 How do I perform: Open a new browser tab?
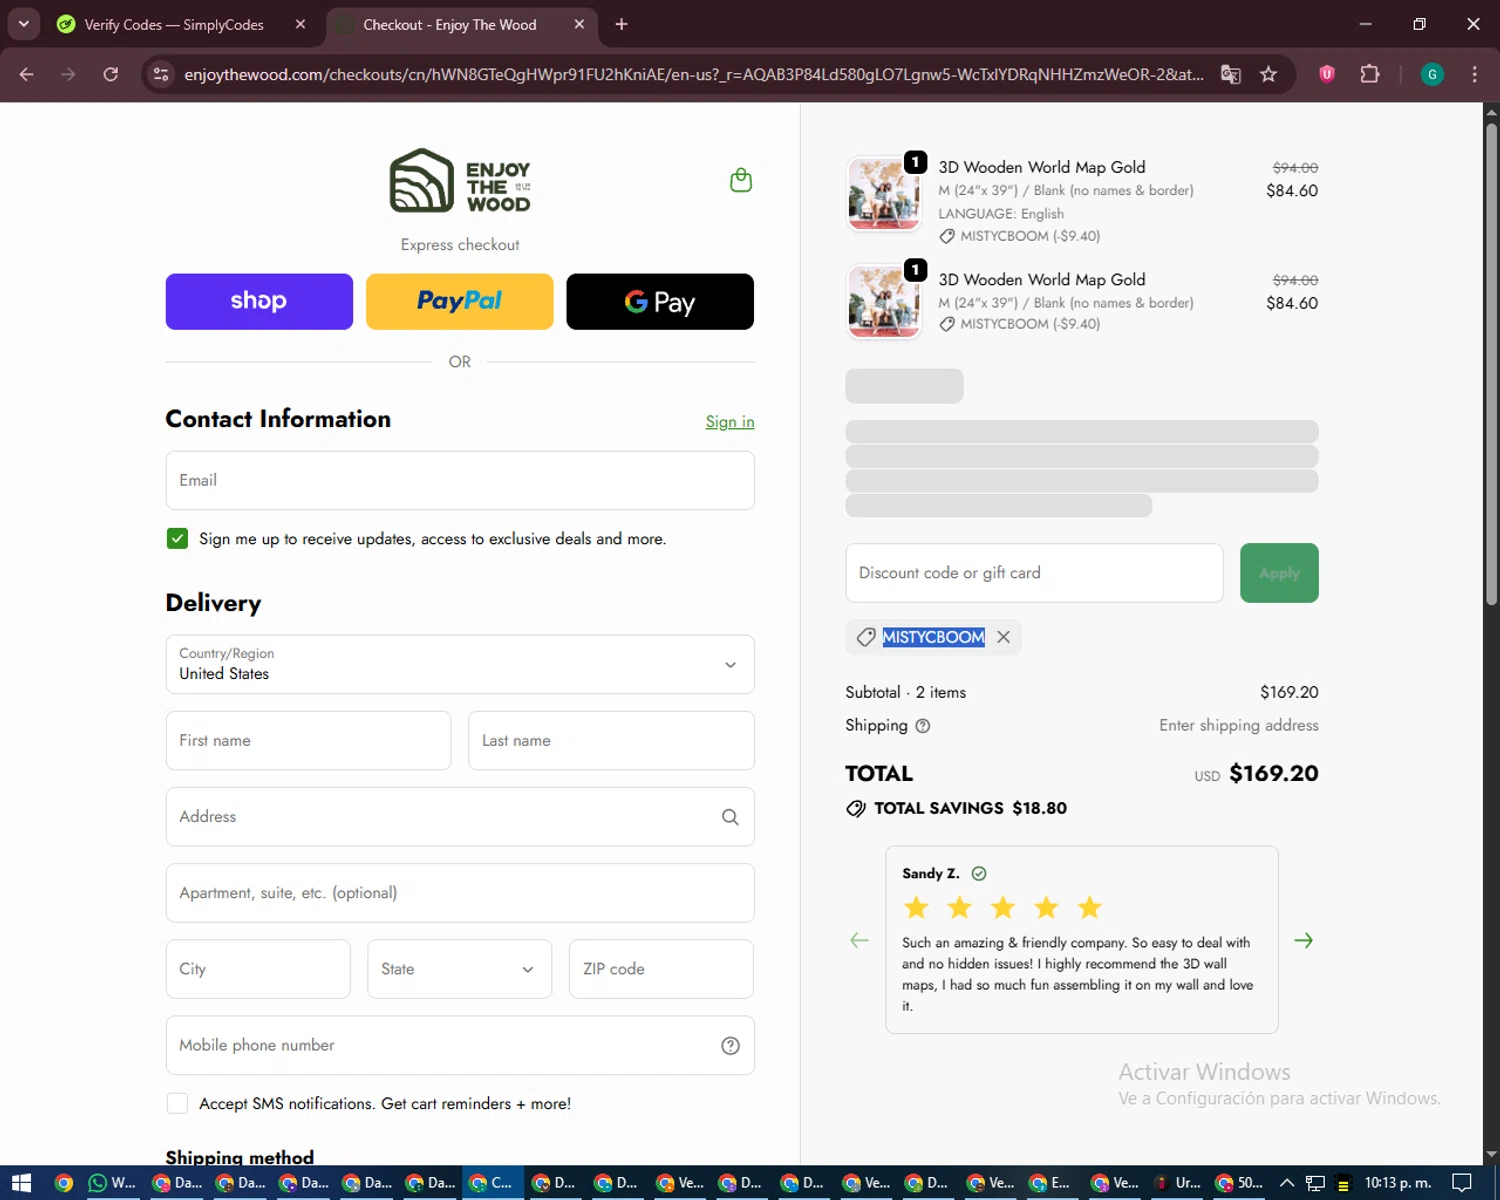tap(621, 24)
